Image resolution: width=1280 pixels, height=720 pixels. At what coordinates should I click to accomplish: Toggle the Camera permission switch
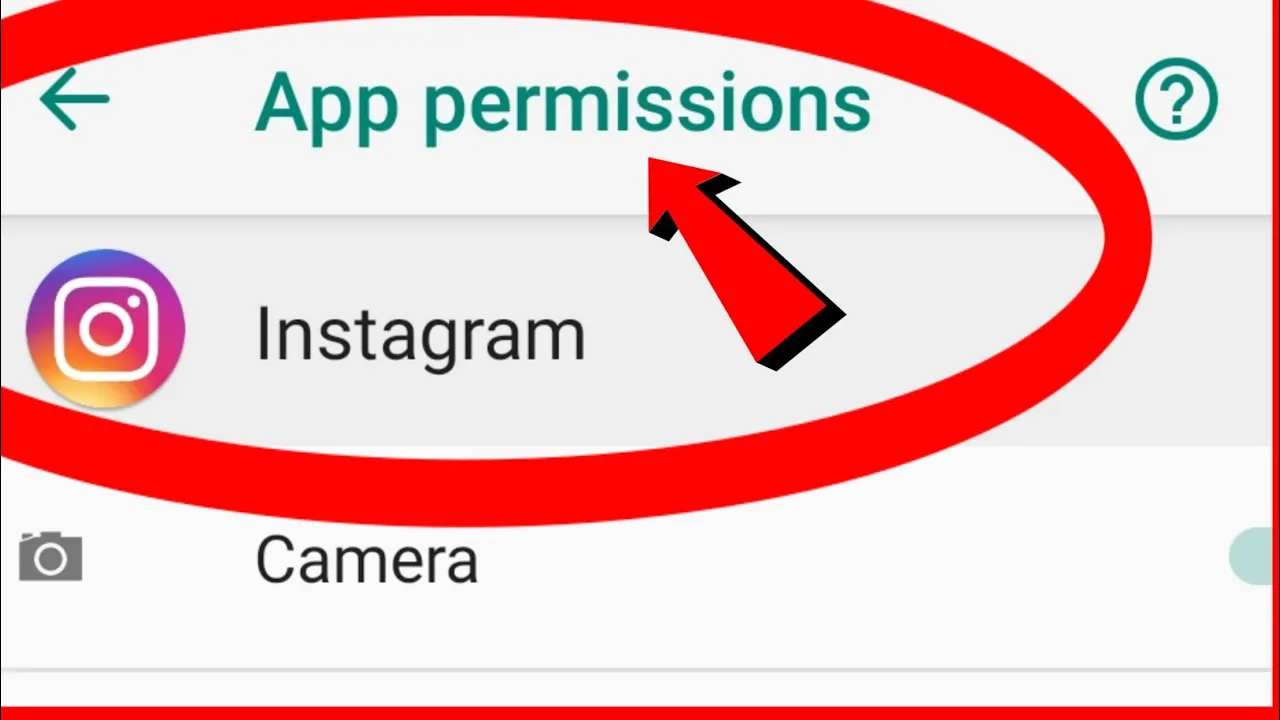click(1254, 557)
